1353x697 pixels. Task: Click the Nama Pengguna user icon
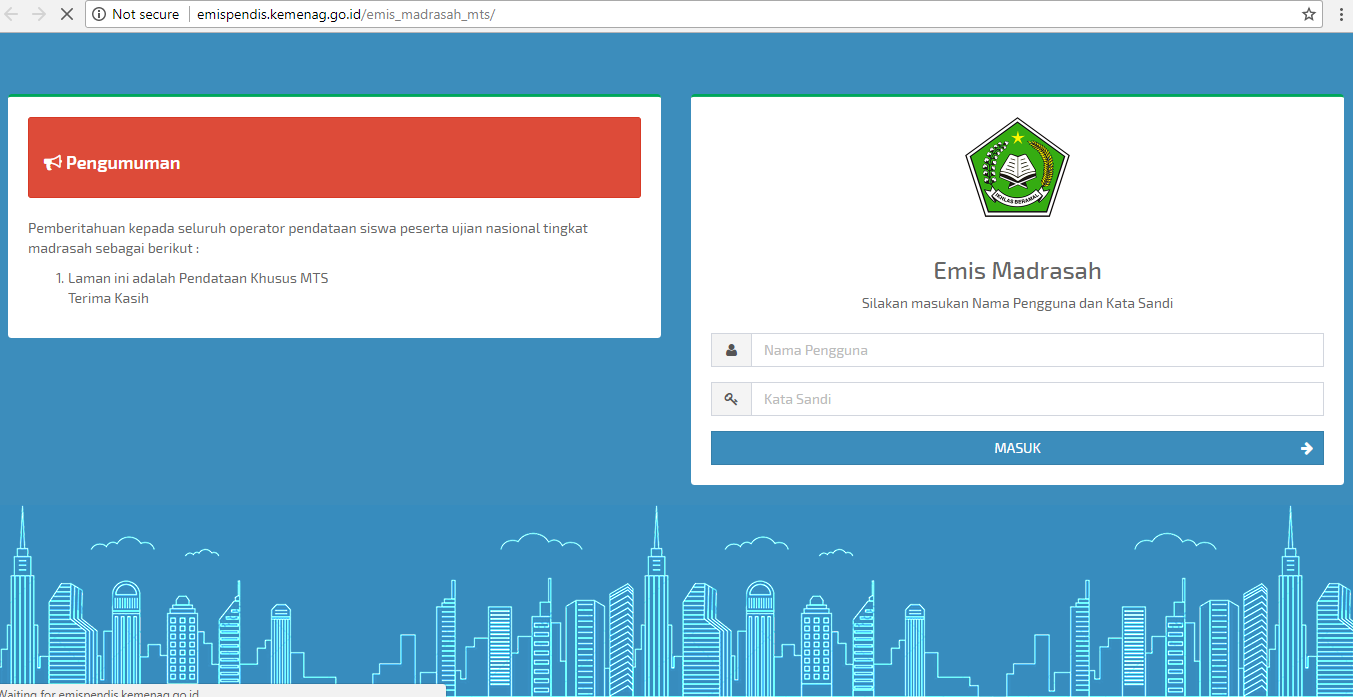click(730, 350)
